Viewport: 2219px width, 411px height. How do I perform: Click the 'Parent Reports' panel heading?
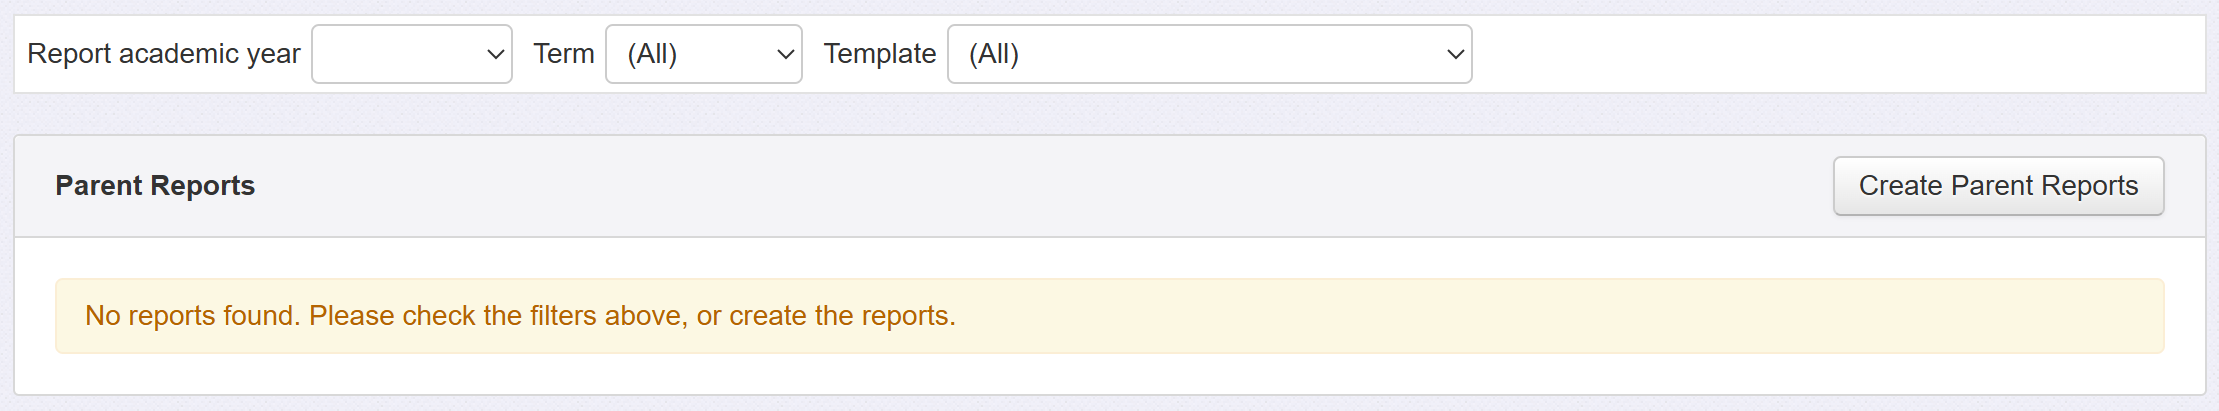coord(155,186)
